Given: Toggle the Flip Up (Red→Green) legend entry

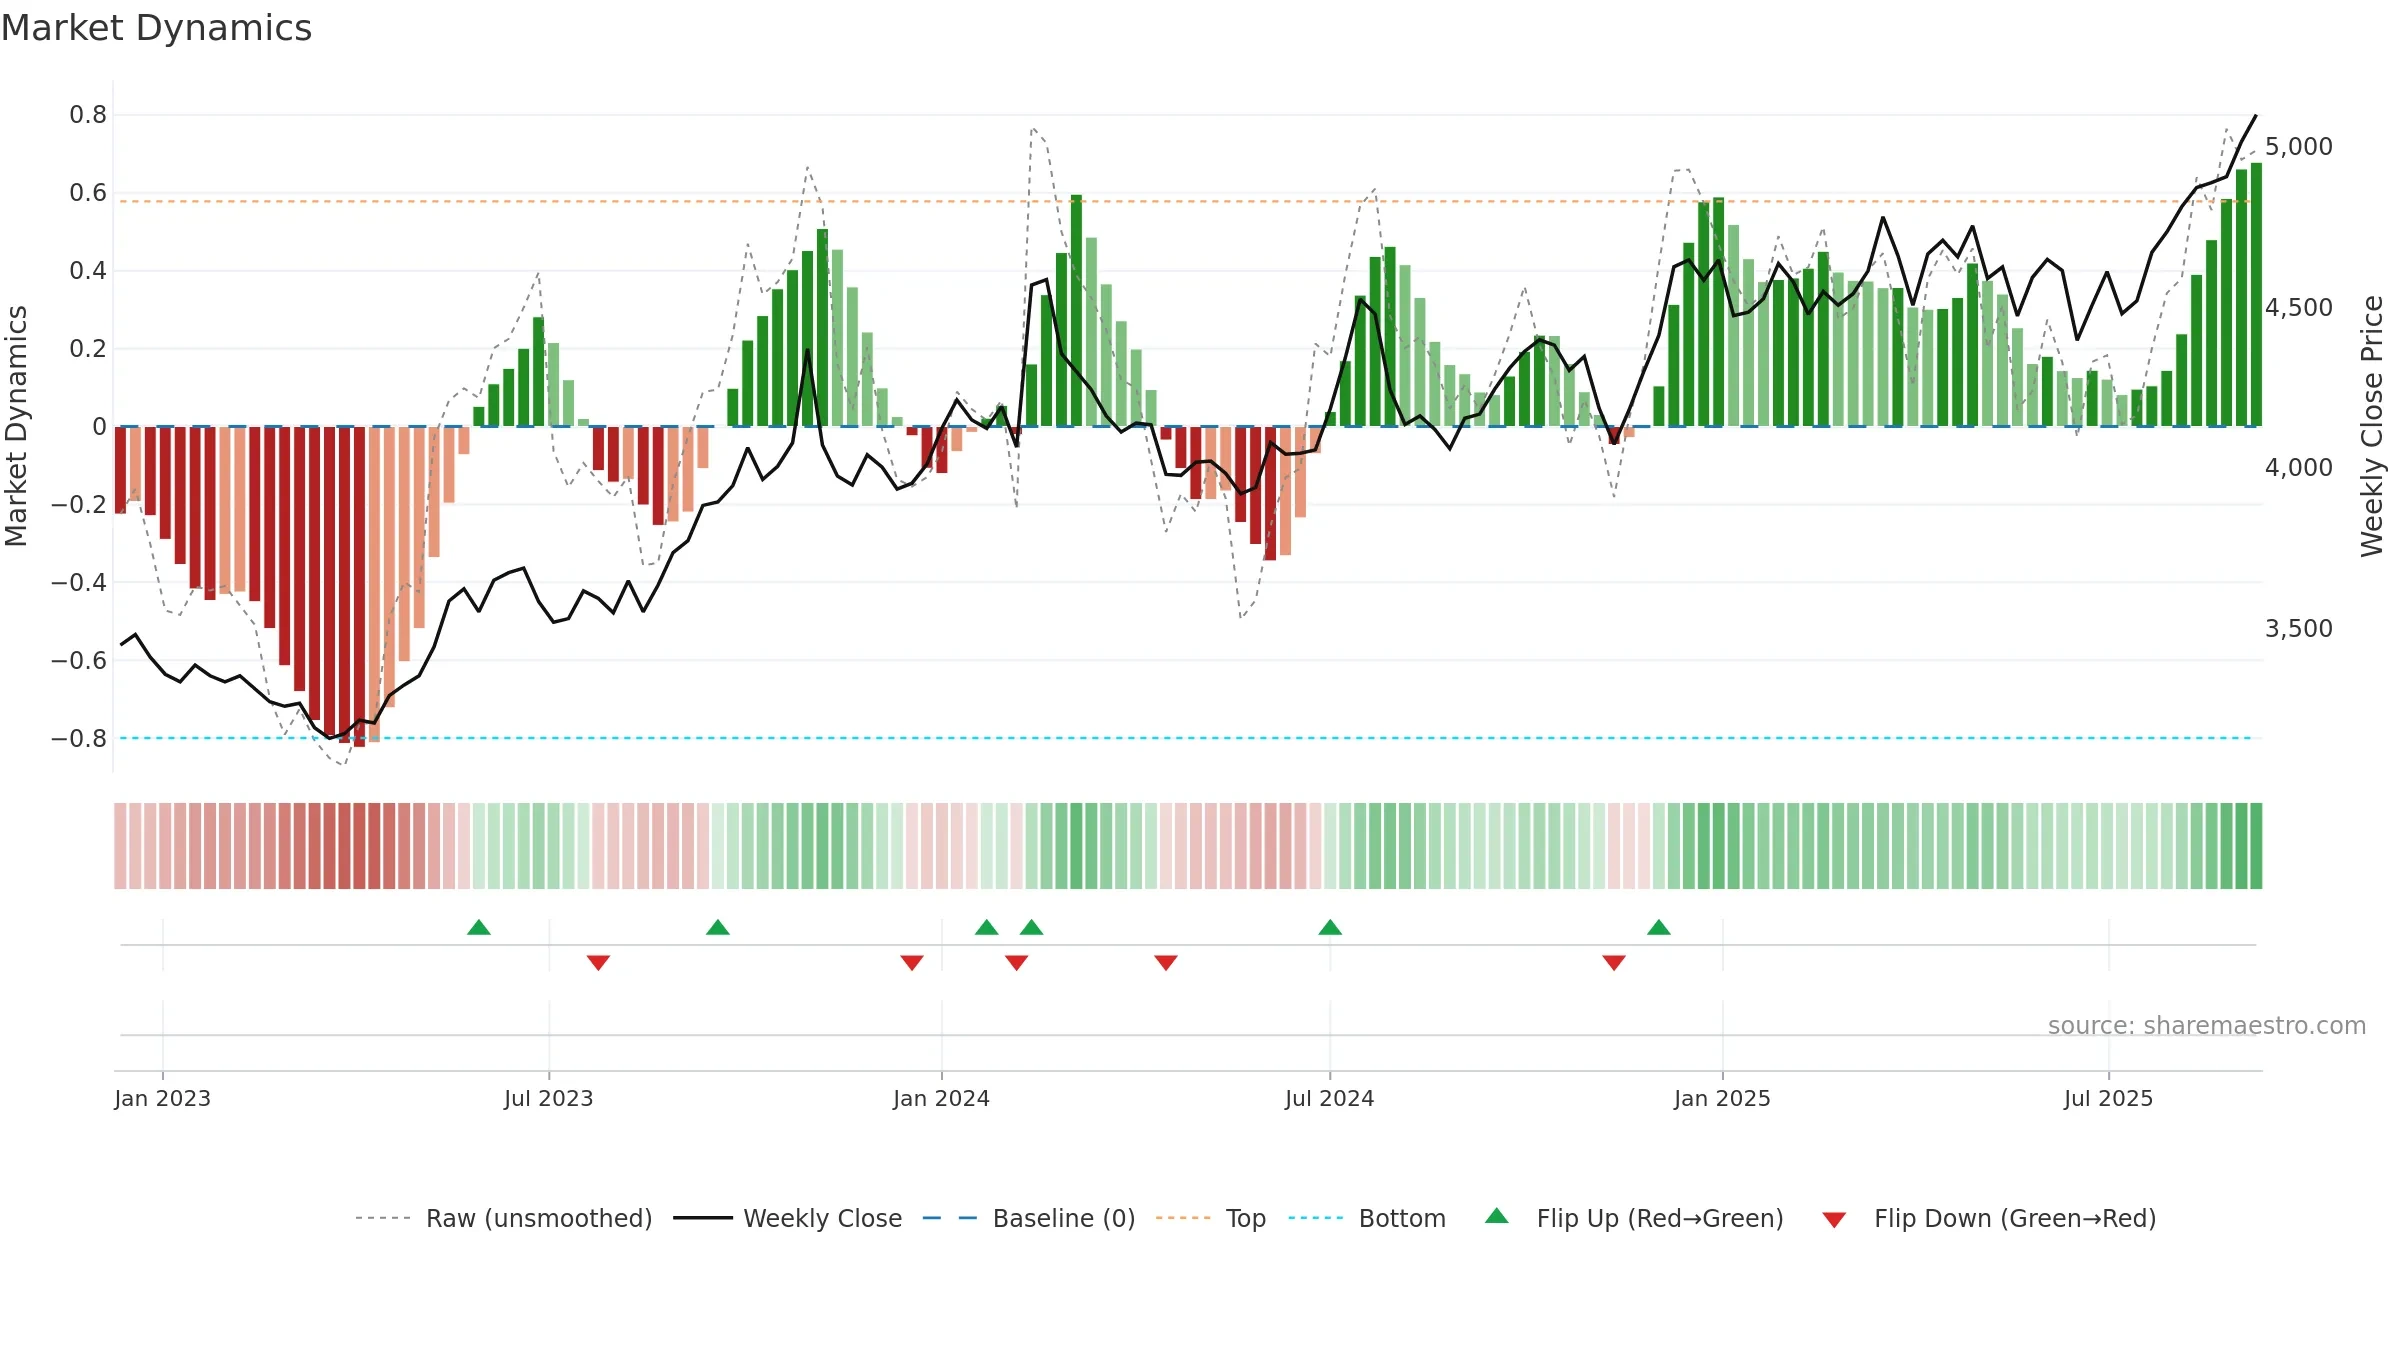Looking at the screenshot, I should click(x=1634, y=1218).
